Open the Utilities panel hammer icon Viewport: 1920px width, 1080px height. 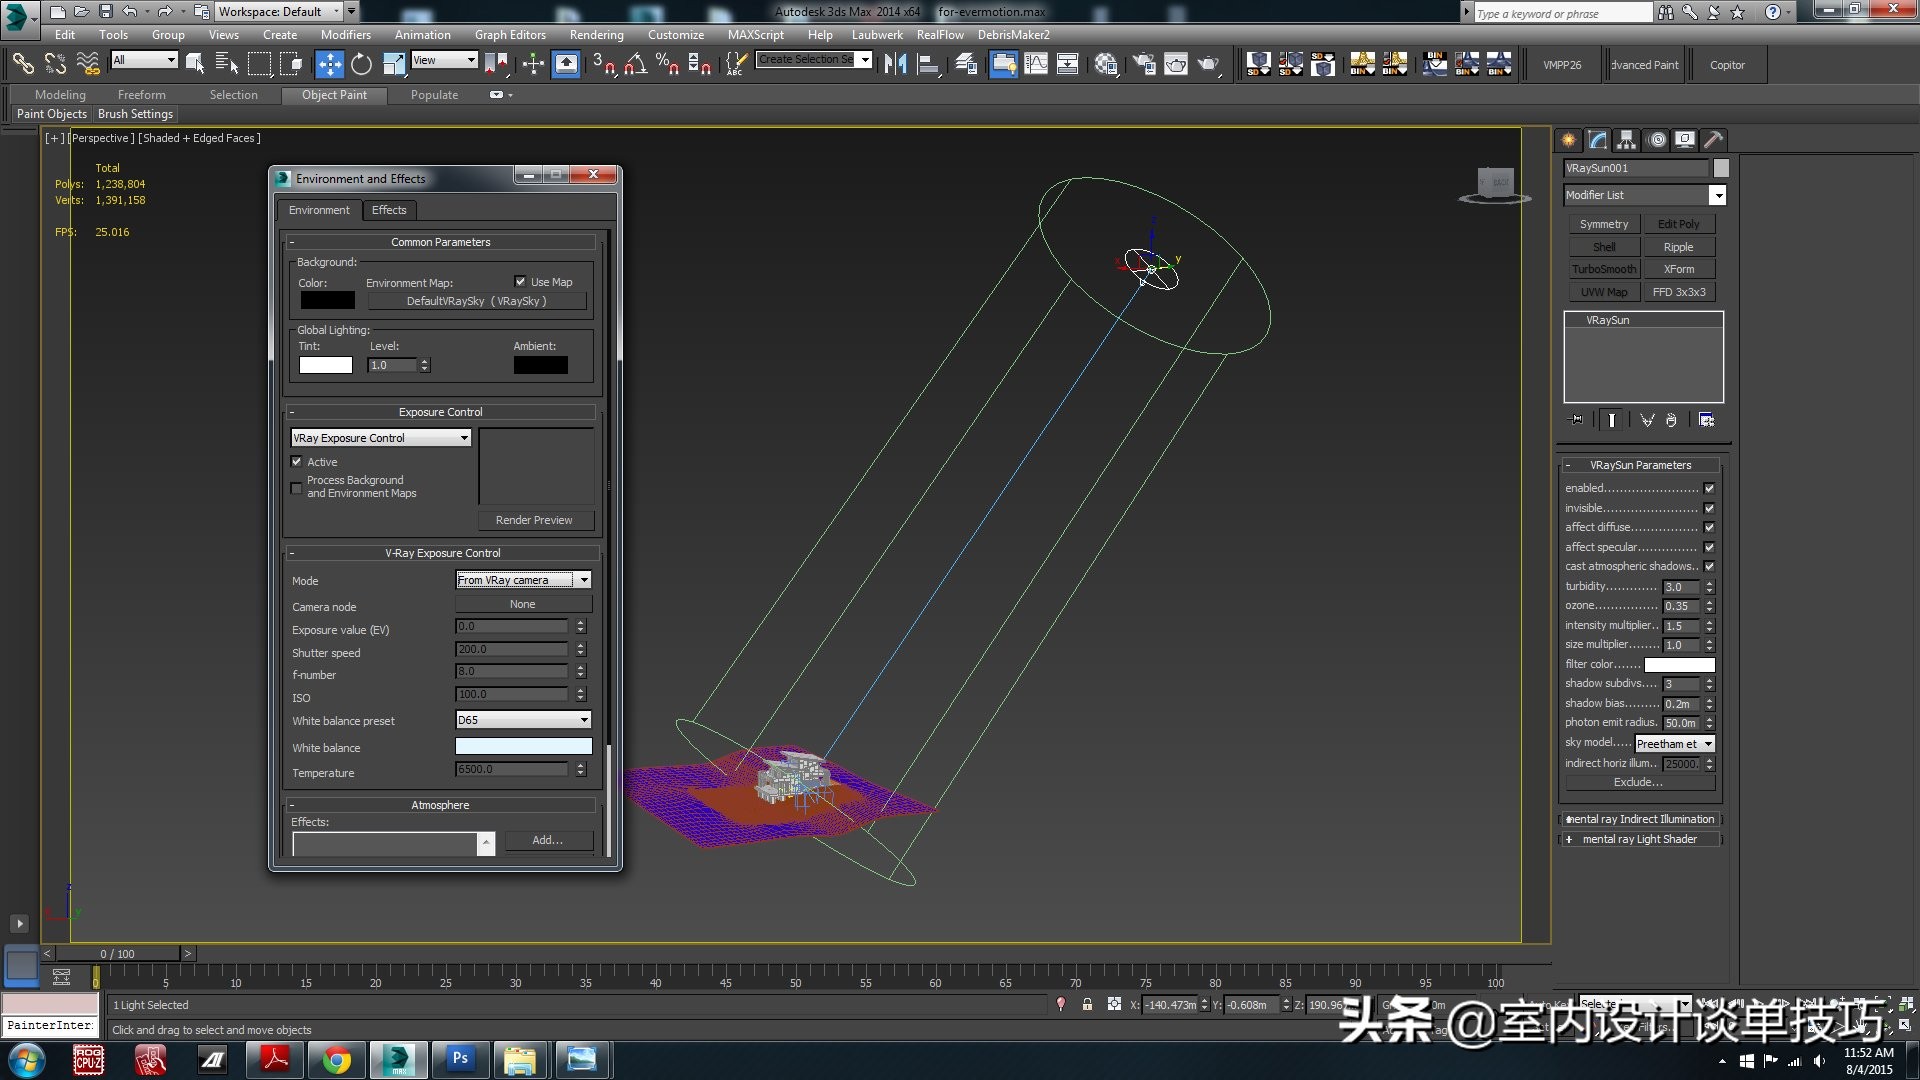click(1714, 140)
